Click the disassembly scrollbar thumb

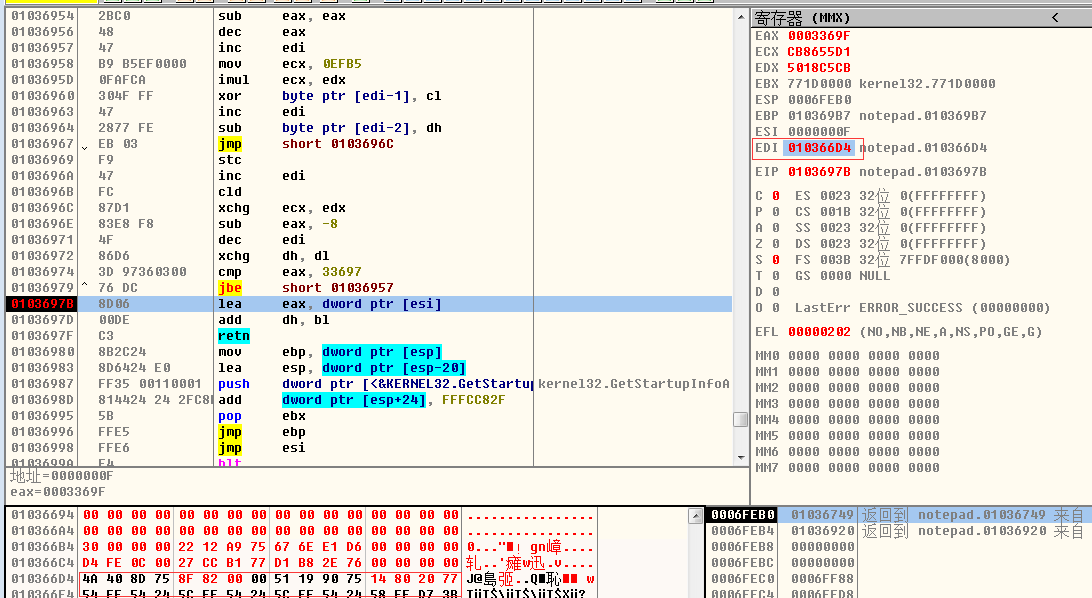coord(740,419)
